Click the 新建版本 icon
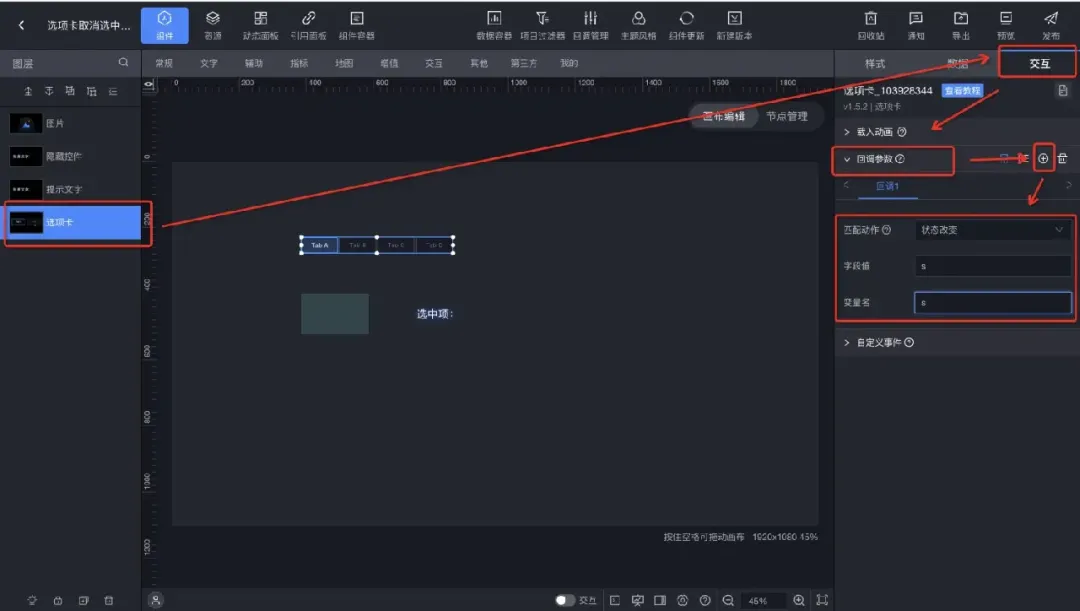 click(734, 25)
